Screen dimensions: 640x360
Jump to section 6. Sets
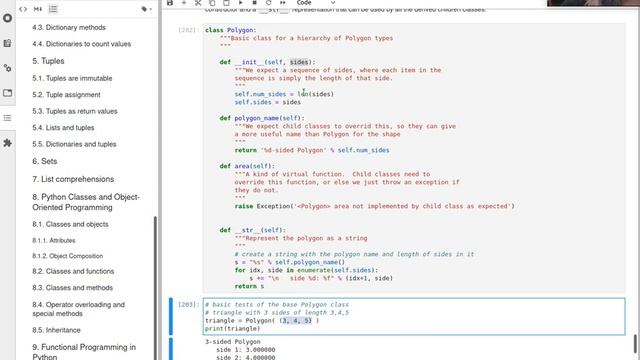[44, 161]
